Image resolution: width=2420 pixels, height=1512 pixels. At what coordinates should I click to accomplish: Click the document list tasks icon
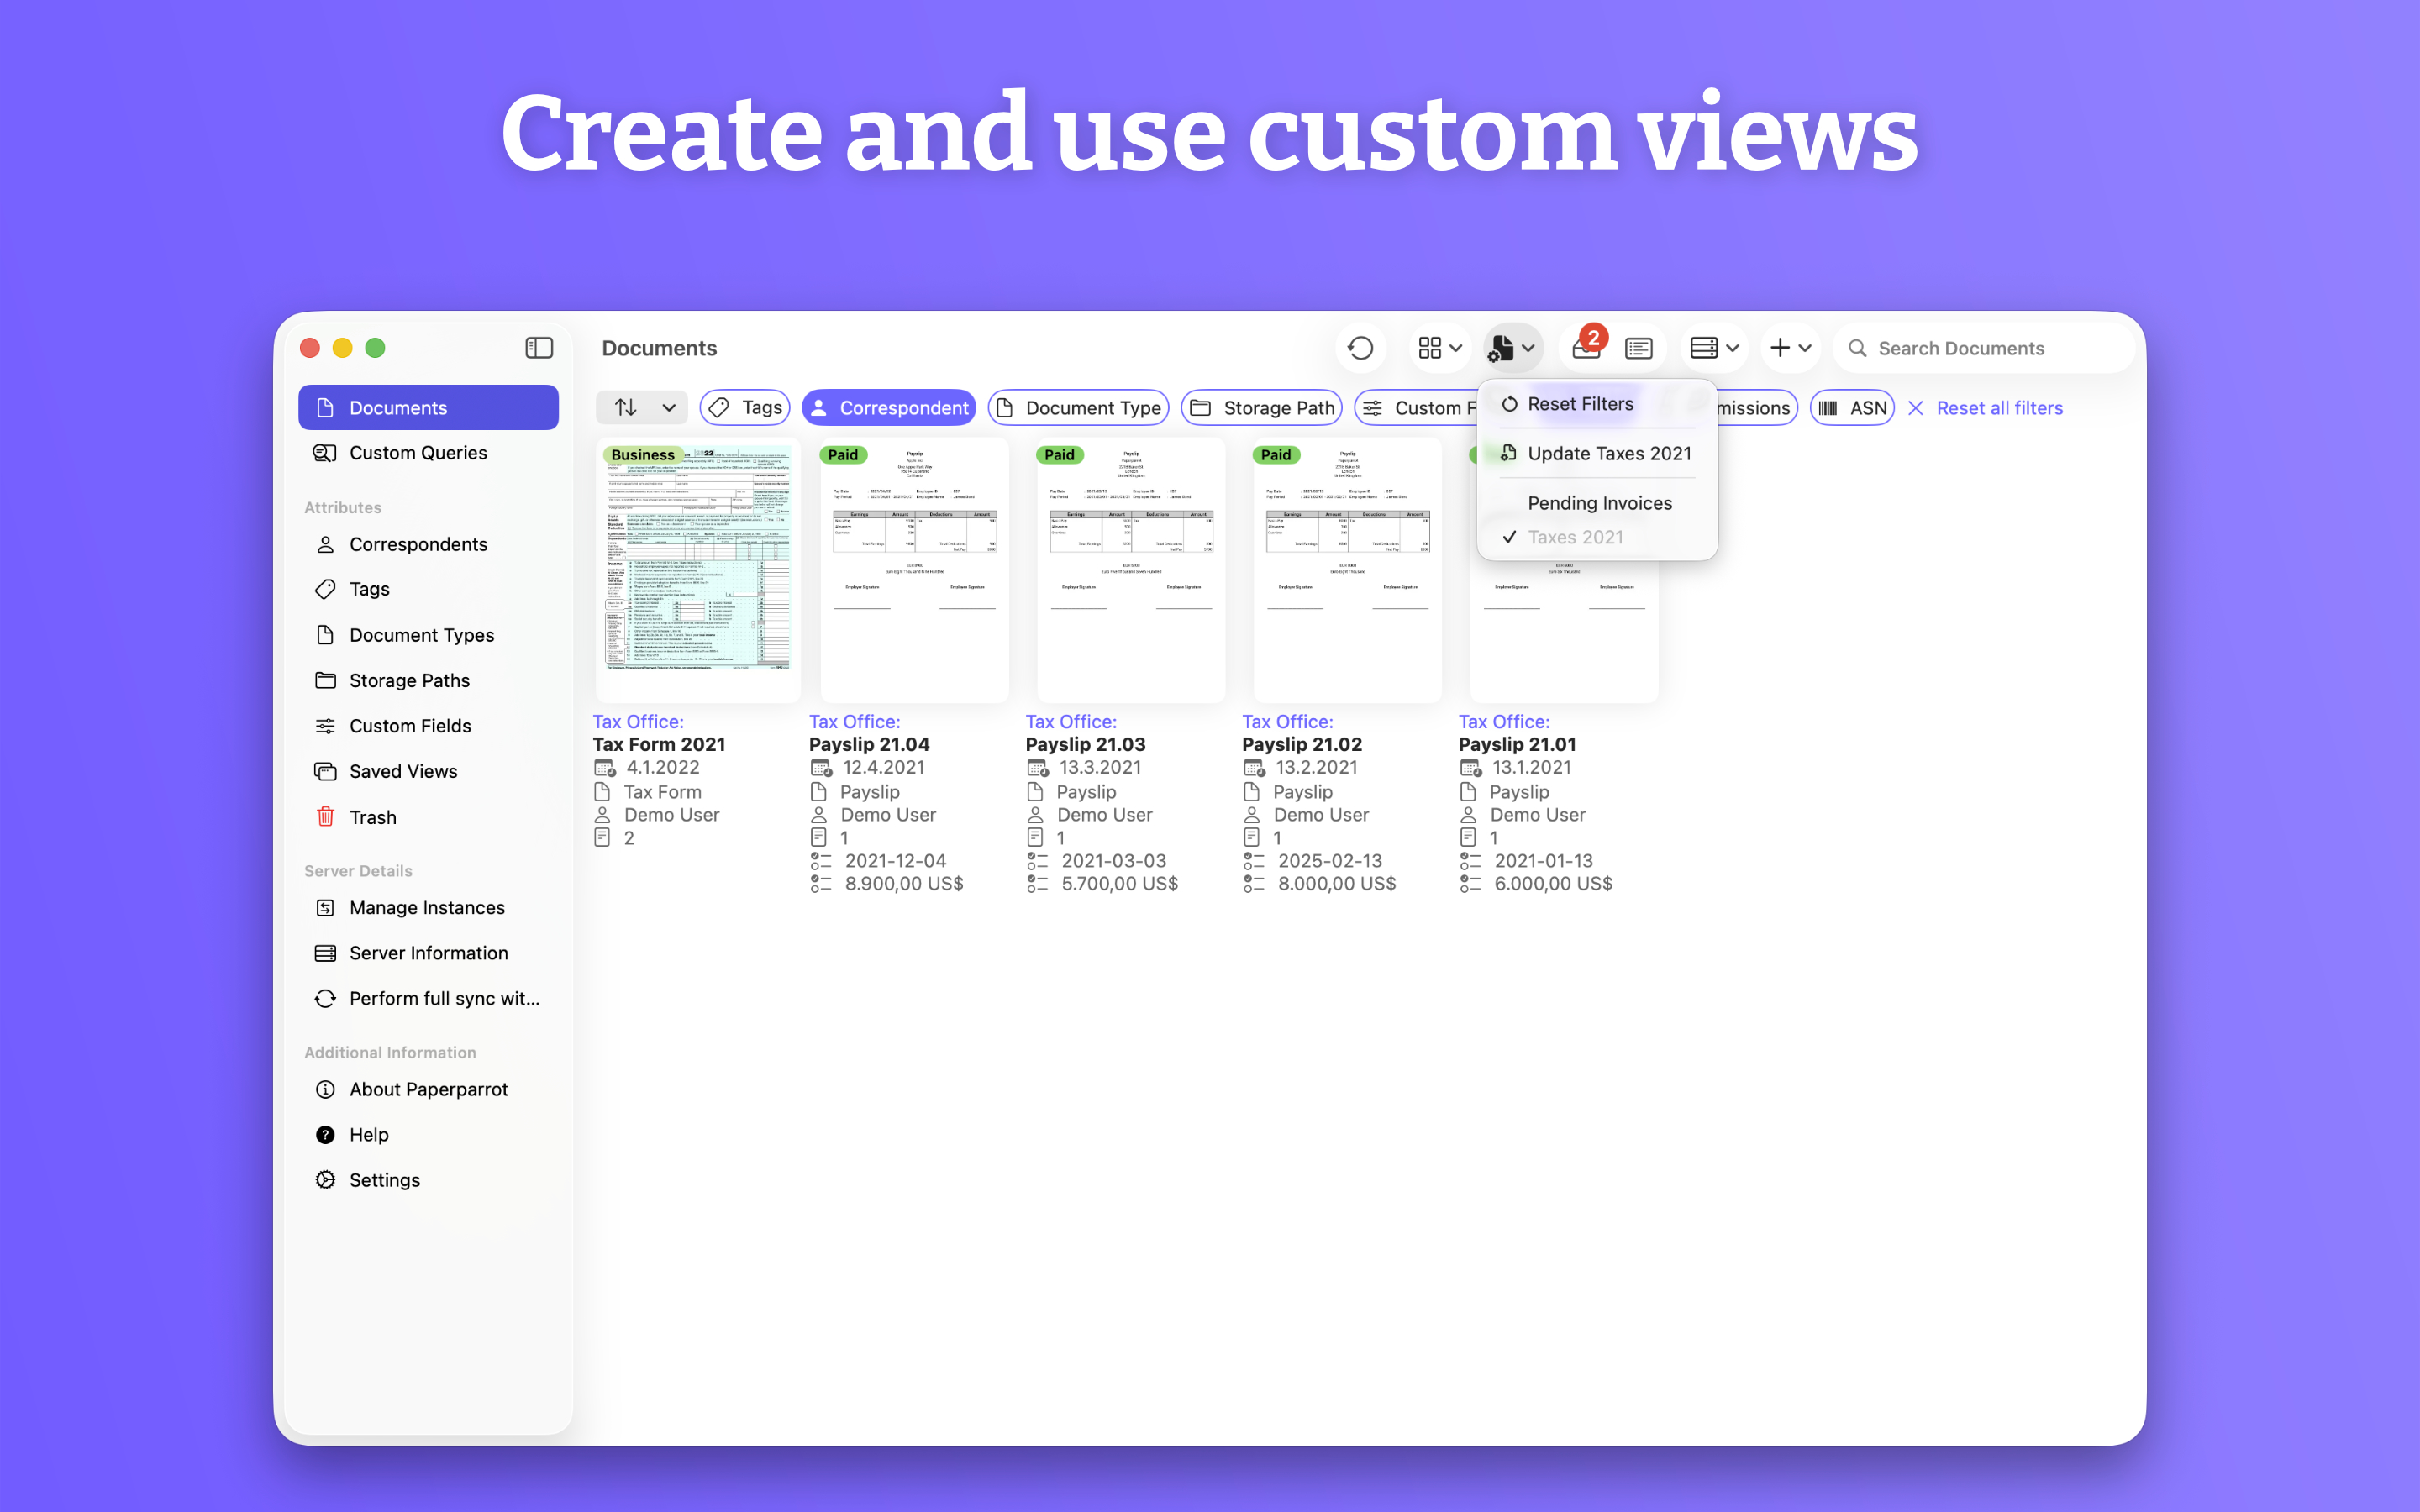1639,348
